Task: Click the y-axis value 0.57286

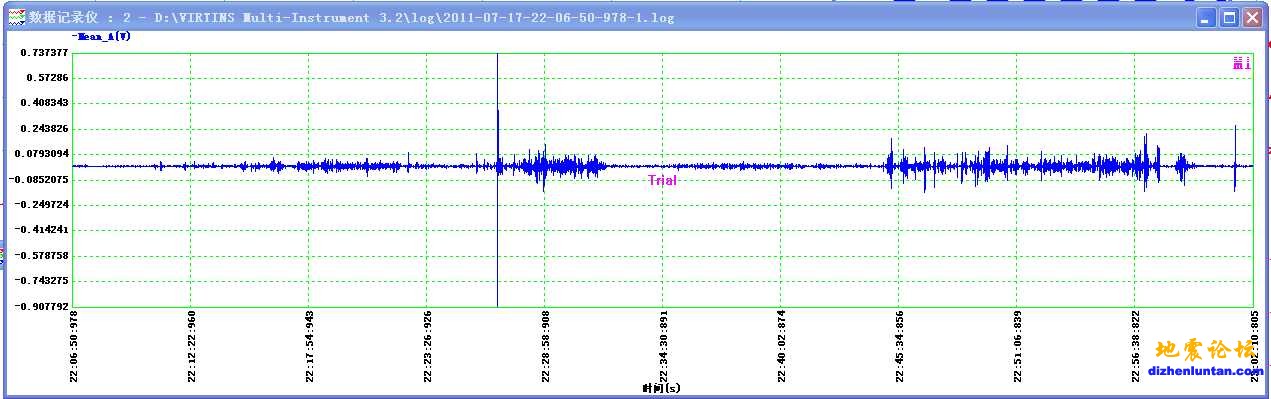Action: point(48,78)
